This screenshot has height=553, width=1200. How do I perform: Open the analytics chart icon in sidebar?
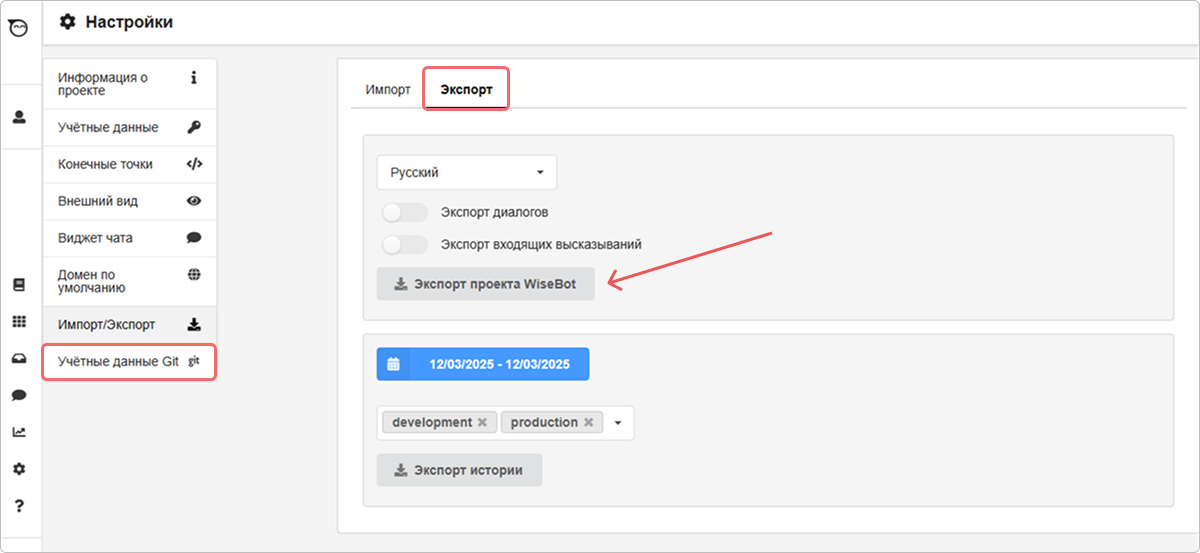tap(19, 432)
